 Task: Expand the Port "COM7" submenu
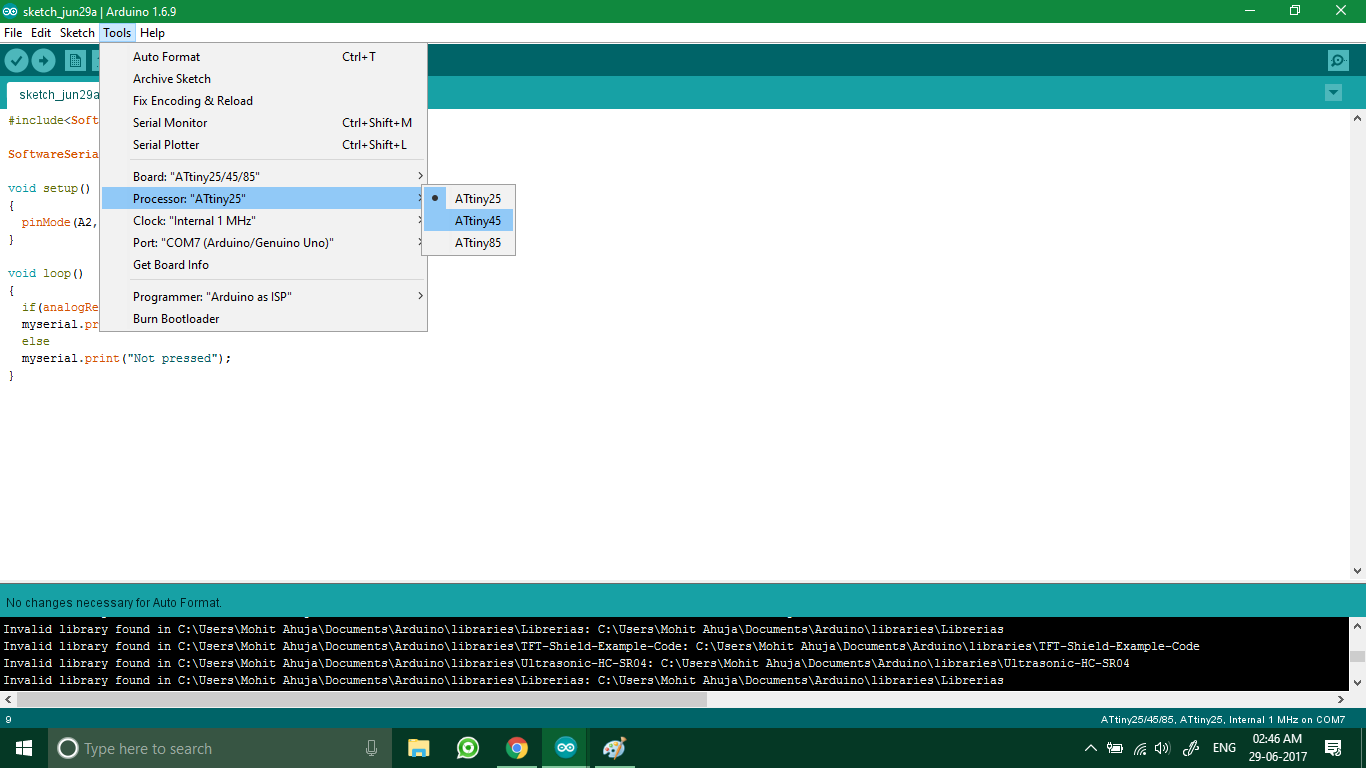pos(264,243)
